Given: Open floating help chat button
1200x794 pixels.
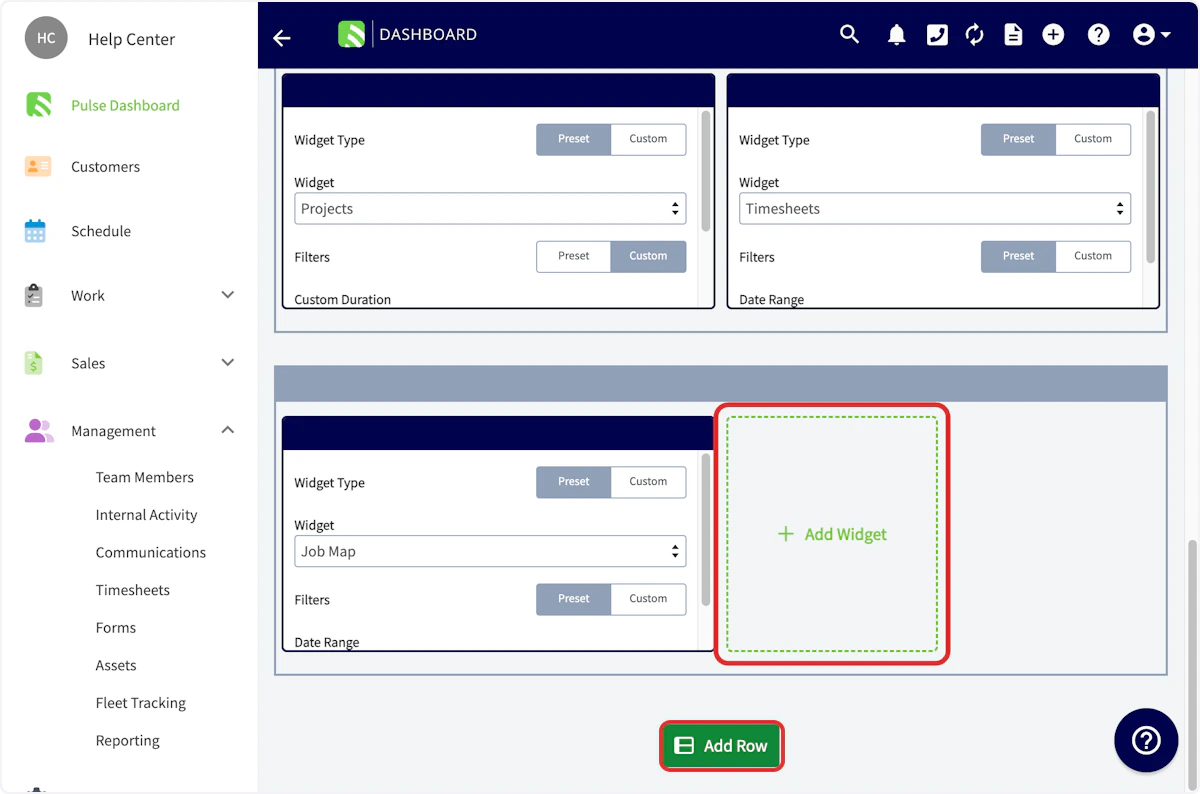Looking at the screenshot, I should point(1146,740).
